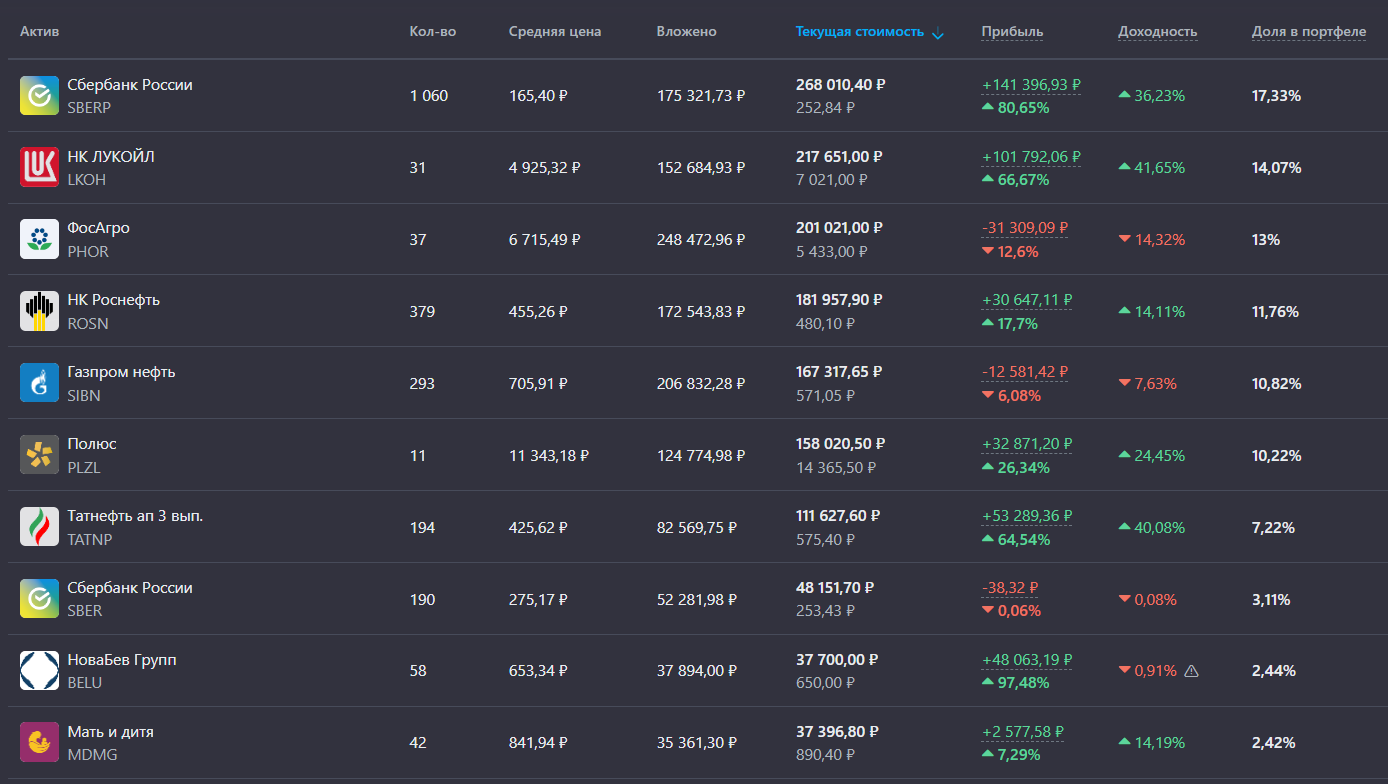Image resolution: width=1388 pixels, height=784 pixels.
Task: Click the warning triangle next to 0,91%
Action: [1191, 671]
